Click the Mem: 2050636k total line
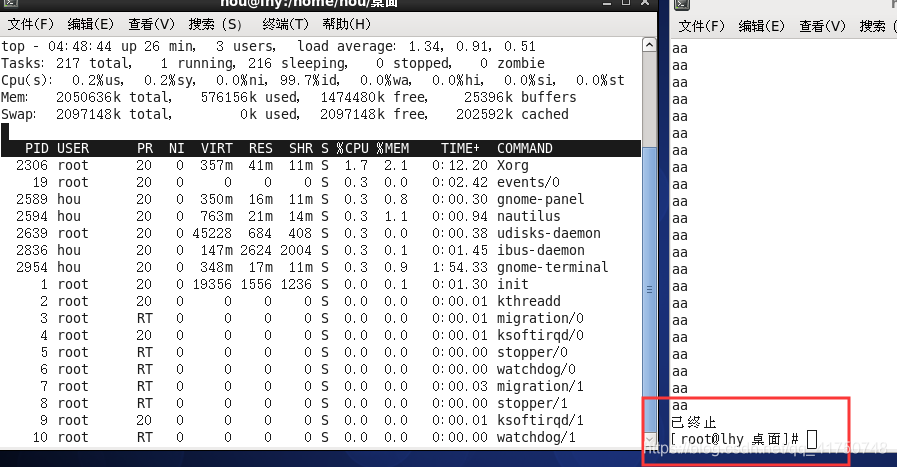 289,97
